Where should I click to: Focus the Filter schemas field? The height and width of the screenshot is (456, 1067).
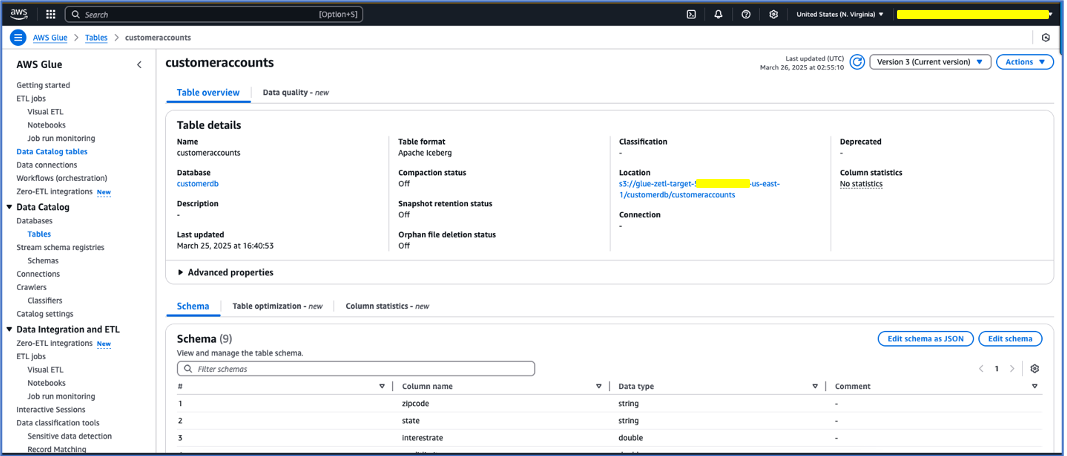pyautogui.click(x=356, y=369)
